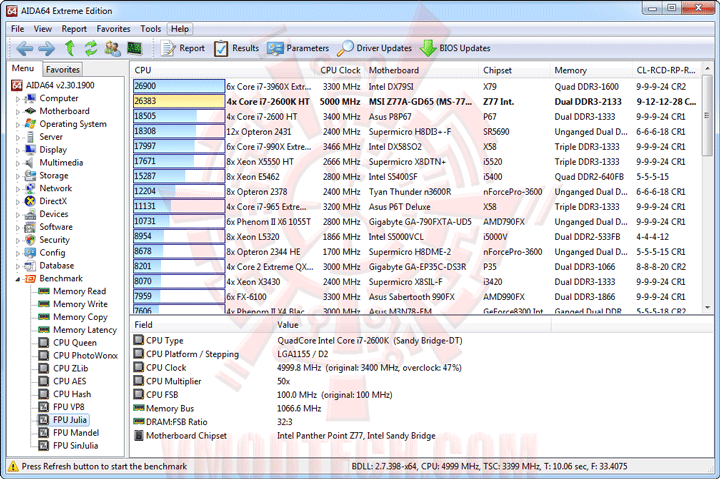Expand the Network tree node
Viewport: 720px width, 479px height.
(x=18, y=189)
